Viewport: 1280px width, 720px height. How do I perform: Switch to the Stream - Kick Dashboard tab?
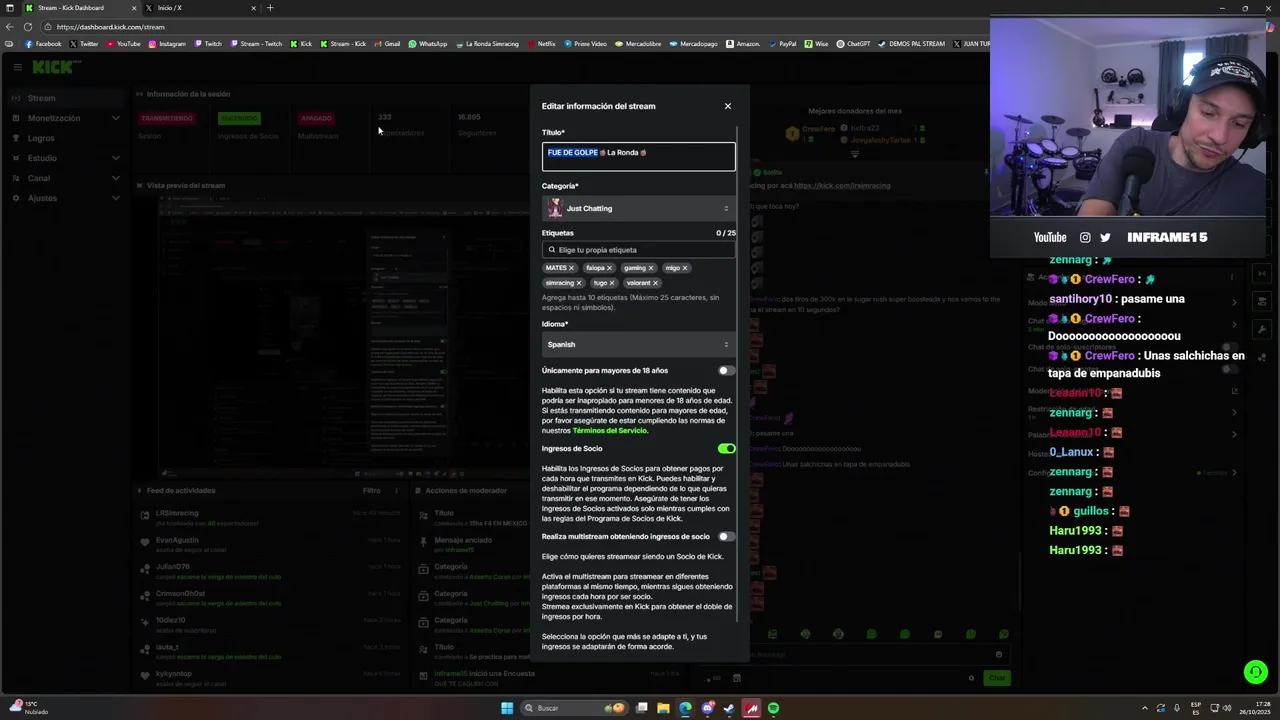(x=80, y=8)
